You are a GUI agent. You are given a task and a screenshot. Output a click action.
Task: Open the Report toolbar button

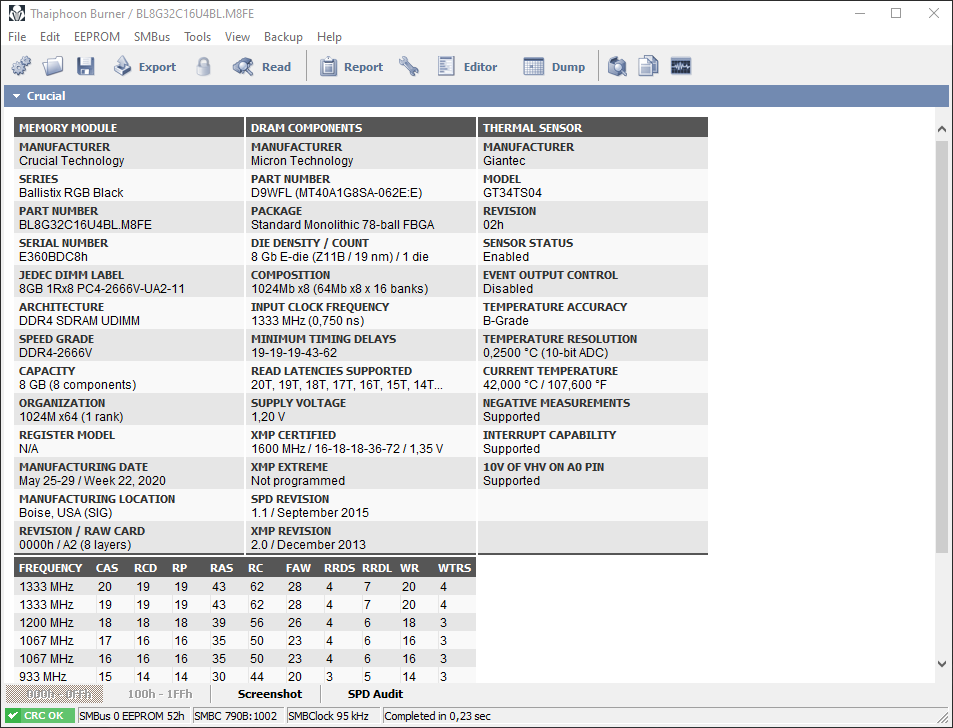(351, 66)
